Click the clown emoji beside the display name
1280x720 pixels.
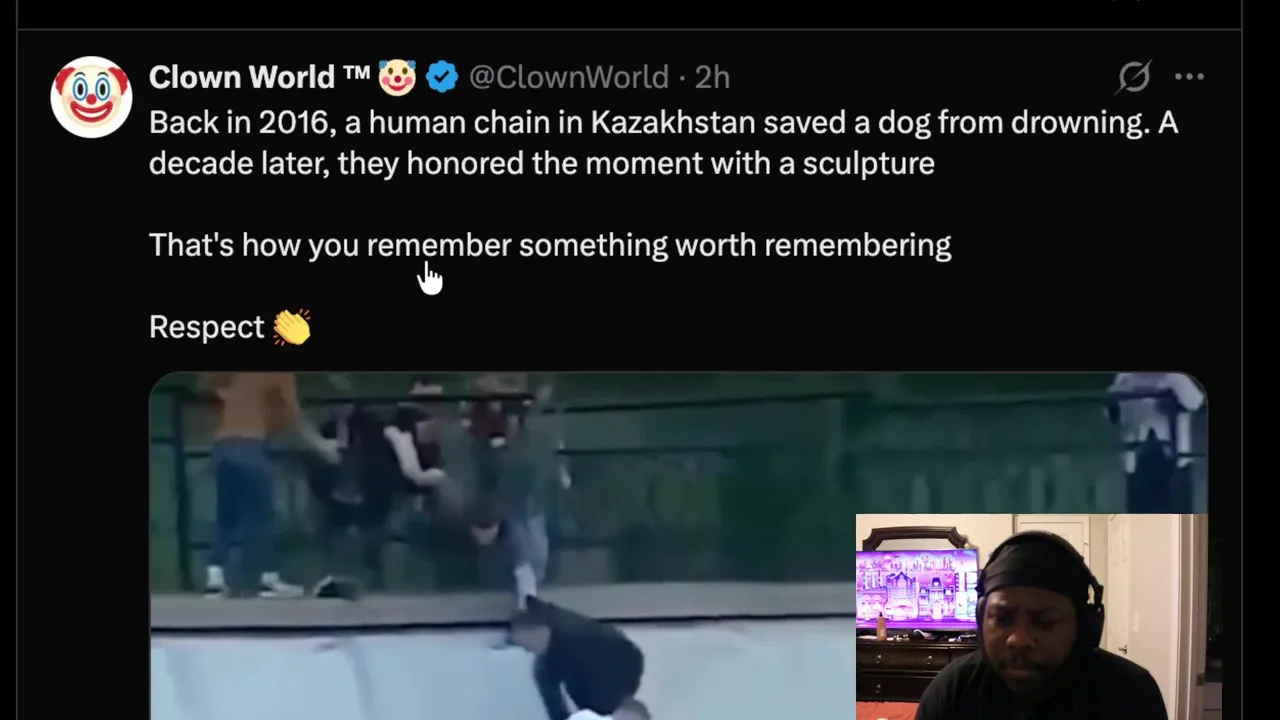(x=397, y=77)
